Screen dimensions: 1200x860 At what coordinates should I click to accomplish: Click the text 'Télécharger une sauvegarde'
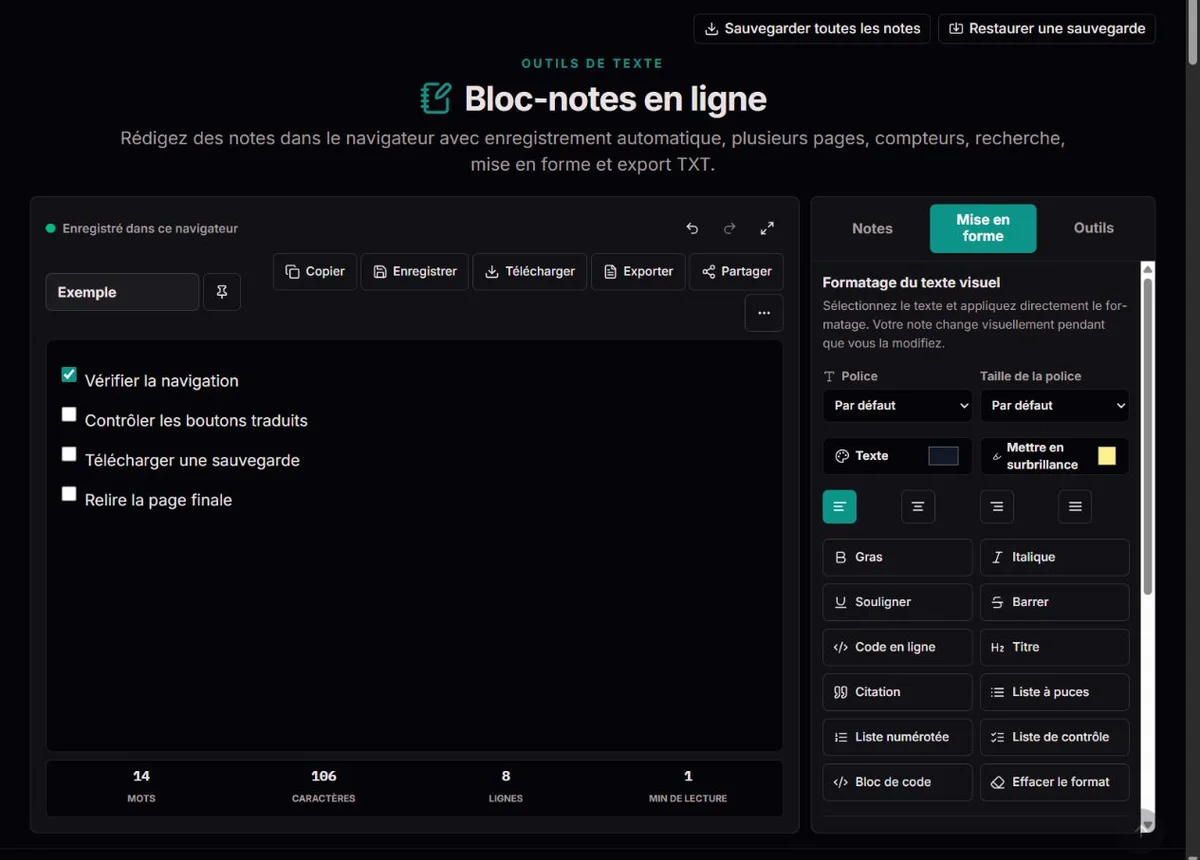(192, 461)
